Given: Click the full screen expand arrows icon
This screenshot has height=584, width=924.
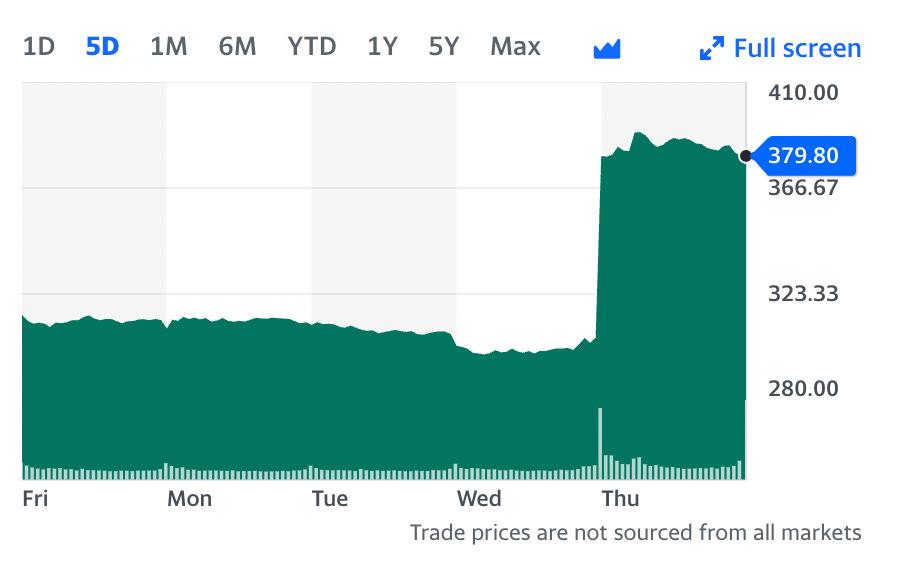Looking at the screenshot, I should tap(711, 48).
